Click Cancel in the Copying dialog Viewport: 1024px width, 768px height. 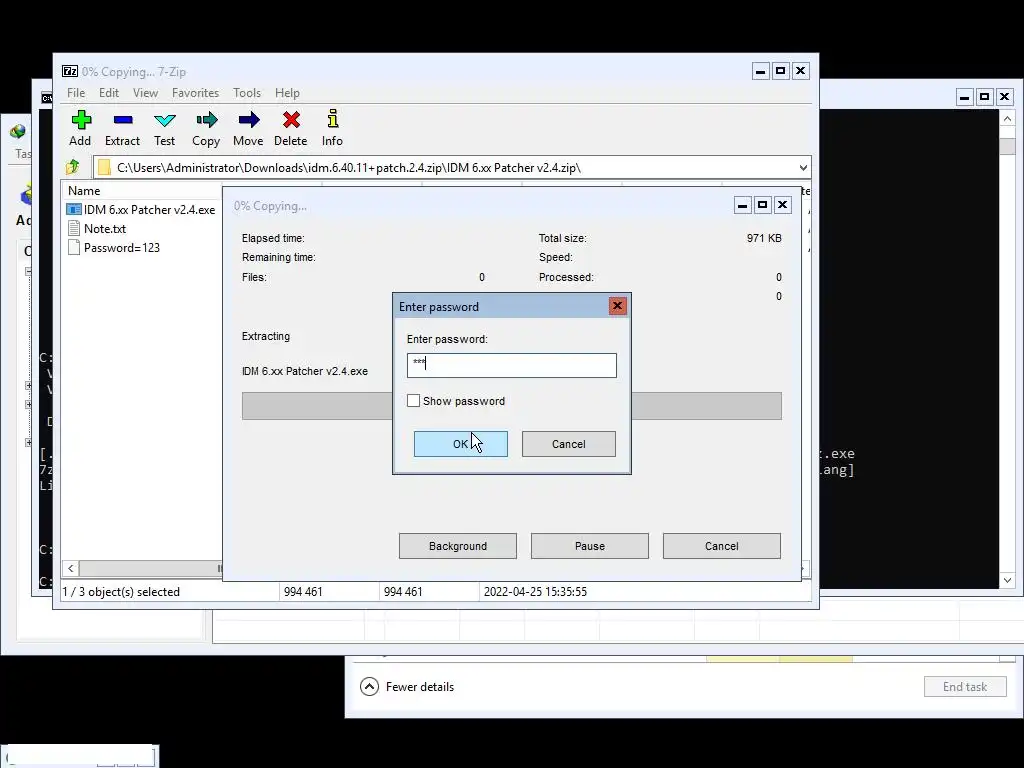point(722,546)
